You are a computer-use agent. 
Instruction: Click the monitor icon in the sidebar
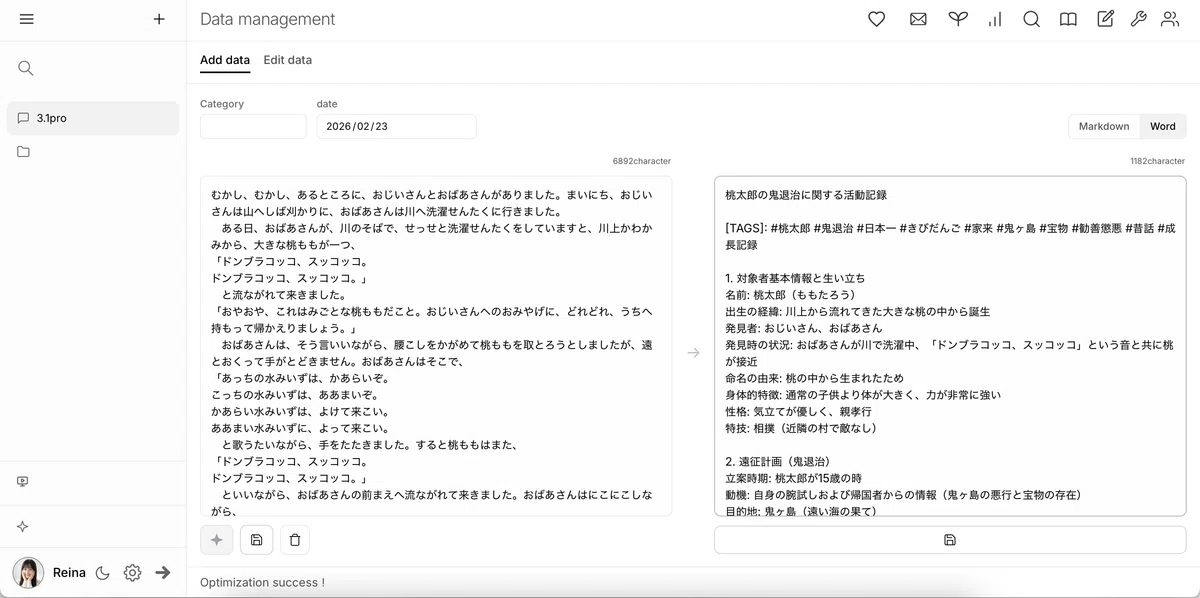pos(23,481)
